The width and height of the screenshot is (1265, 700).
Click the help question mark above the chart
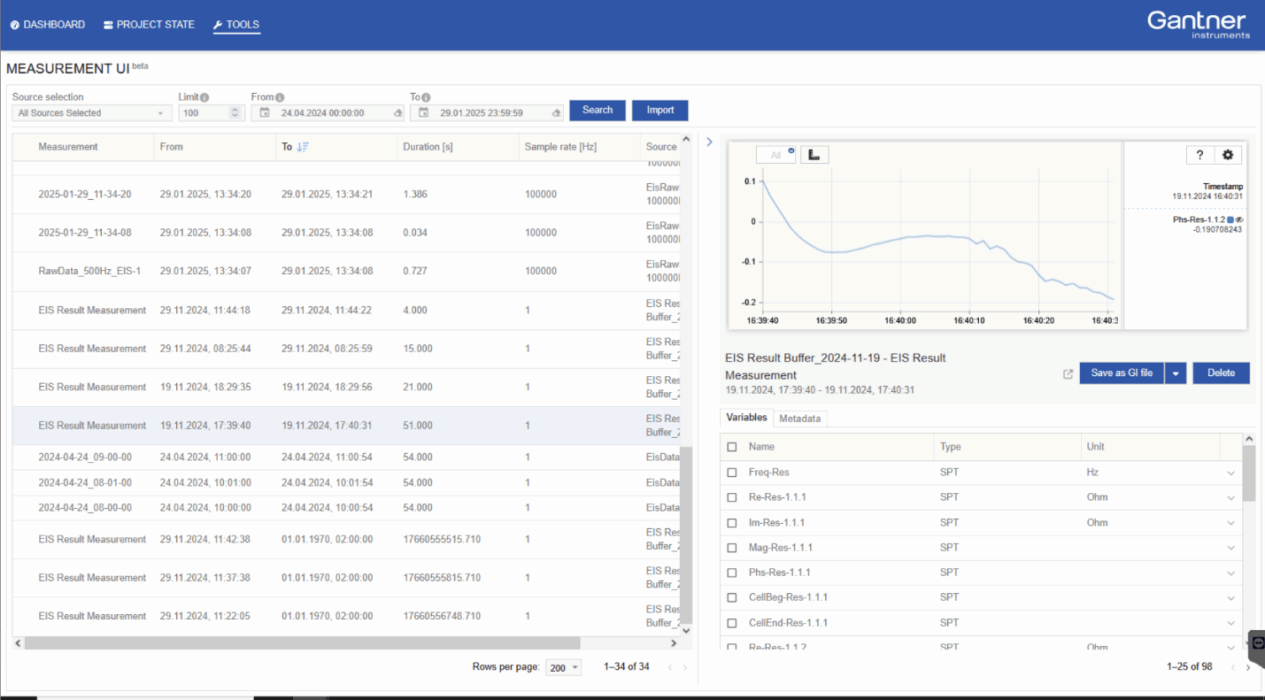click(x=1199, y=154)
